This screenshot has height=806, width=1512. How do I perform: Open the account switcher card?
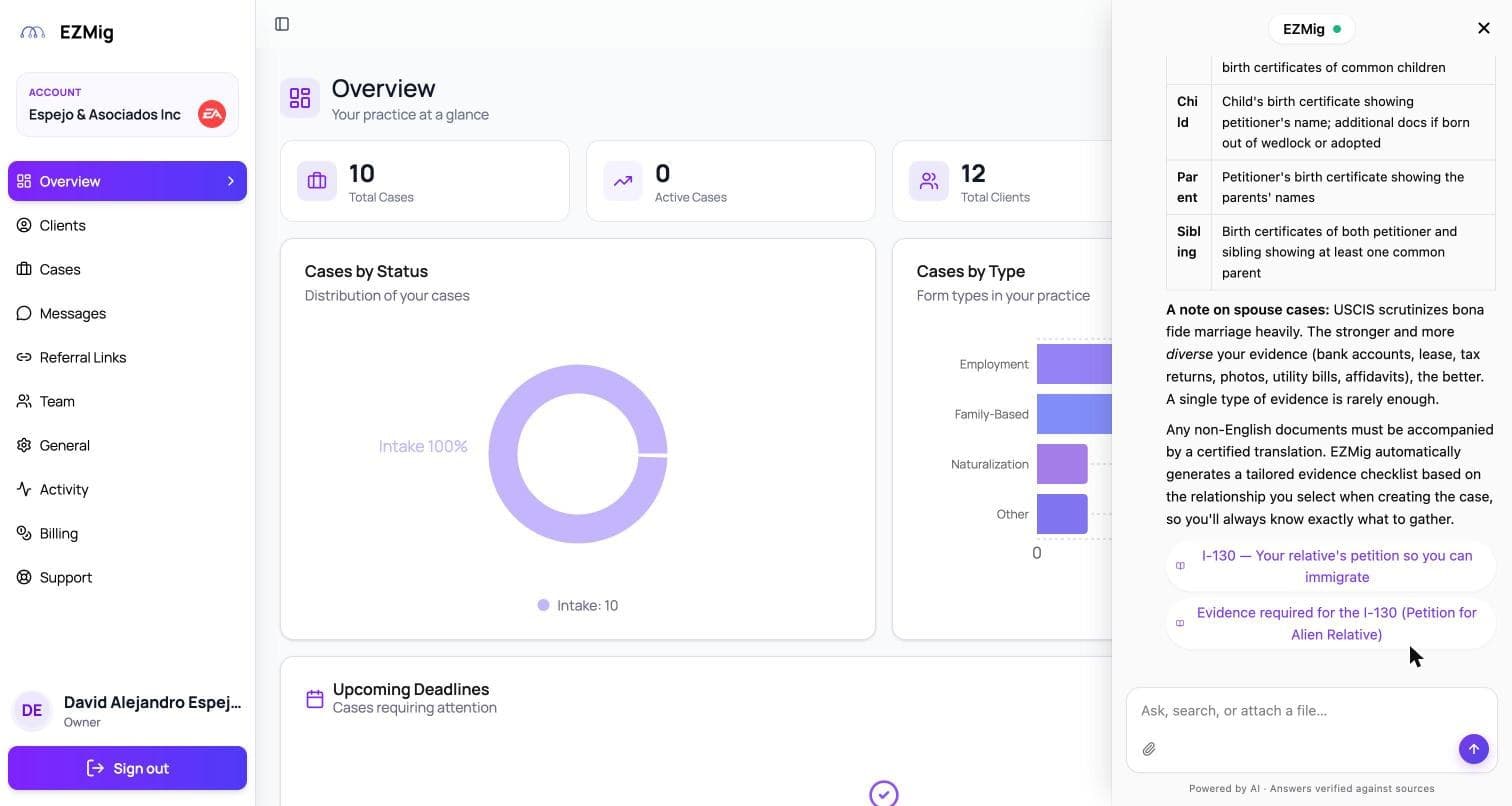pyautogui.click(x=127, y=104)
